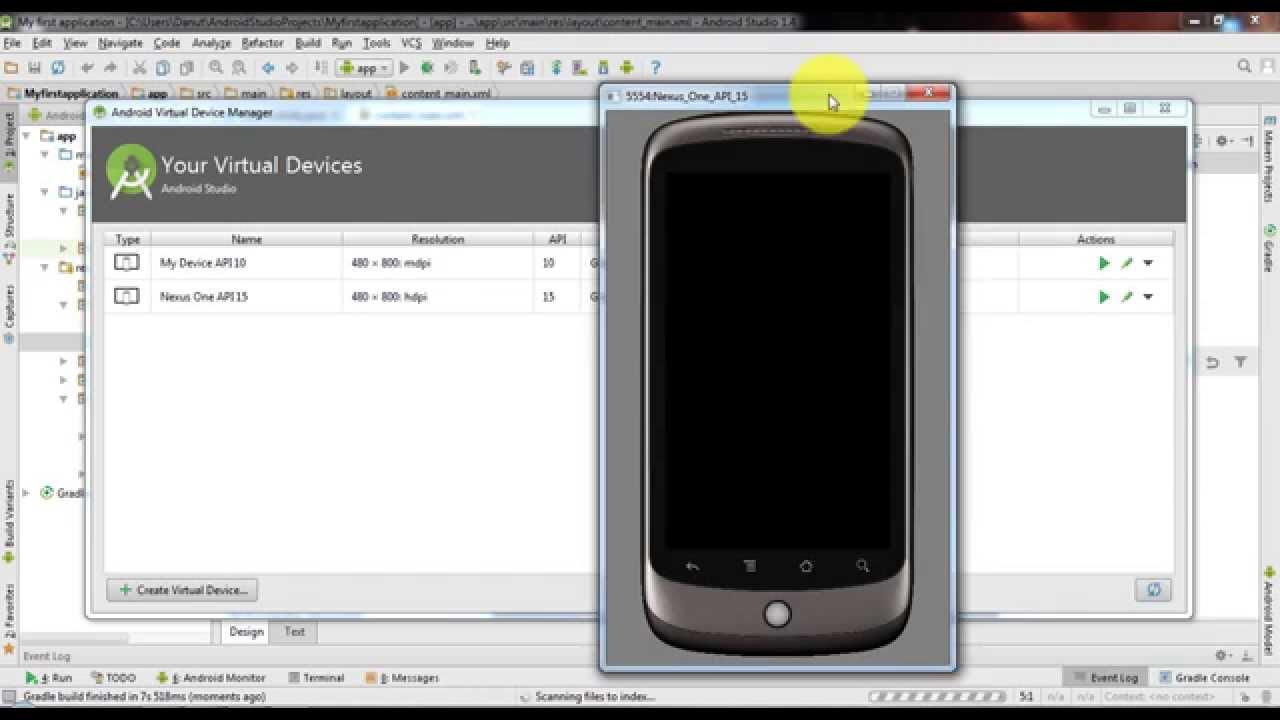Click the Redo arrow in main toolbar
Viewport: 1280px width, 720px height.
click(x=110, y=68)
